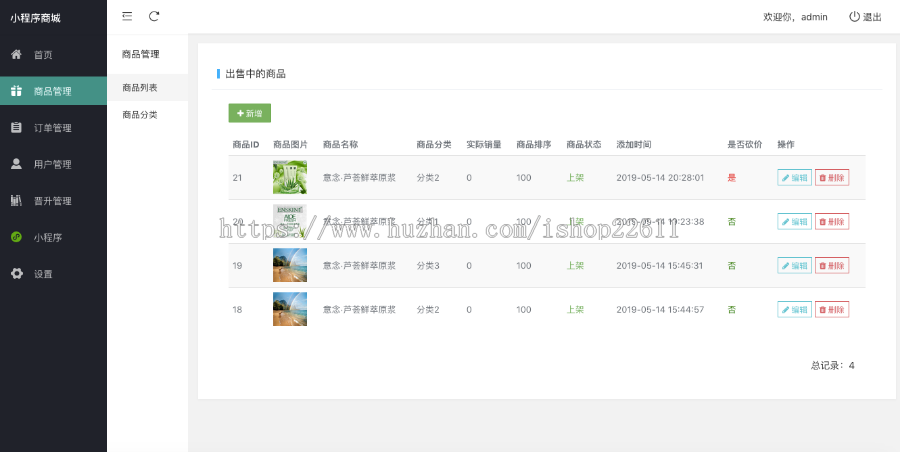Click the chart icon for 晋升管理

pos(17,200)
